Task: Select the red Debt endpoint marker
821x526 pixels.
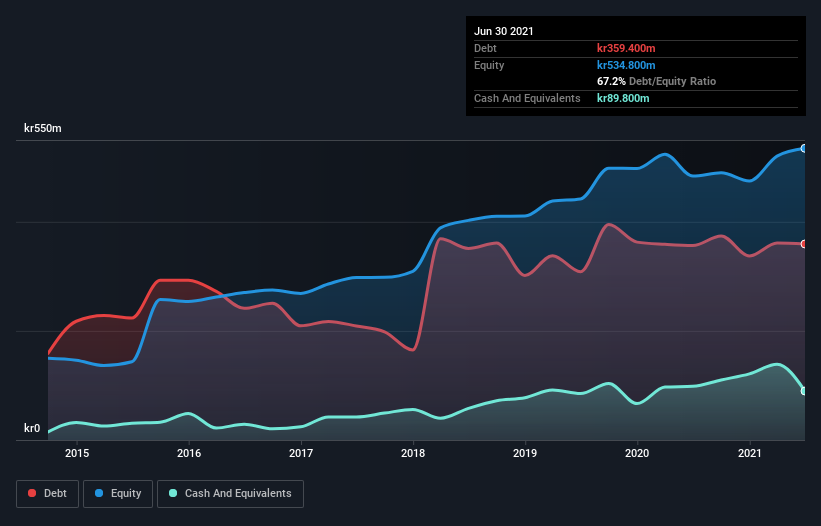Action: (x=804, y=244)
